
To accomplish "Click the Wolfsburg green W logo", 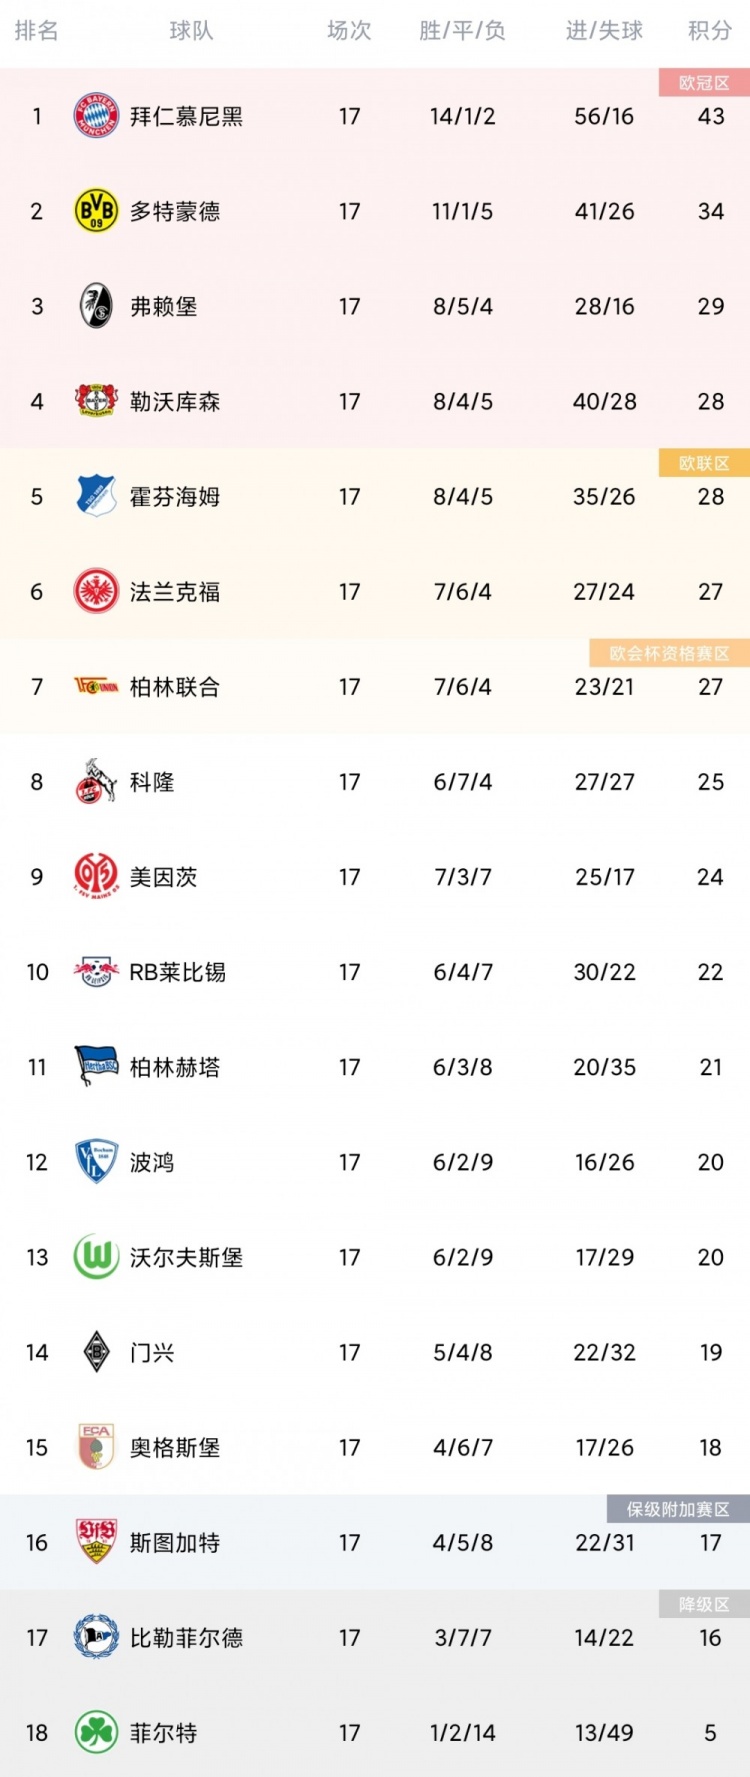I will pos(96,1257).
